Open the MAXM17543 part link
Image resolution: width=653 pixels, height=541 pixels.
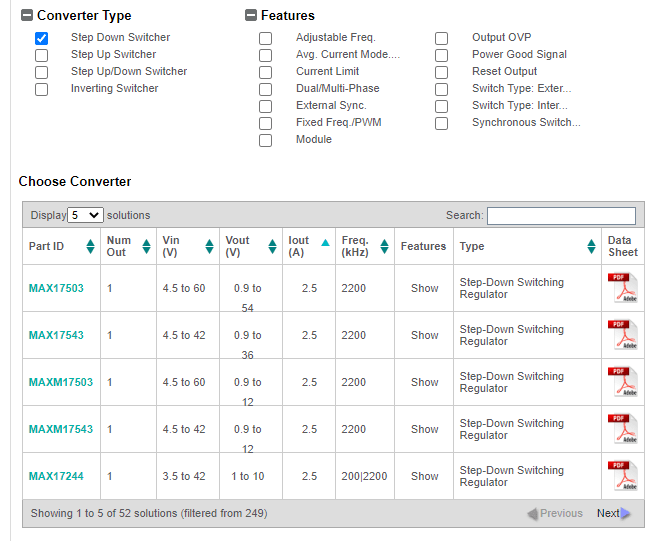tap(61, 429)
